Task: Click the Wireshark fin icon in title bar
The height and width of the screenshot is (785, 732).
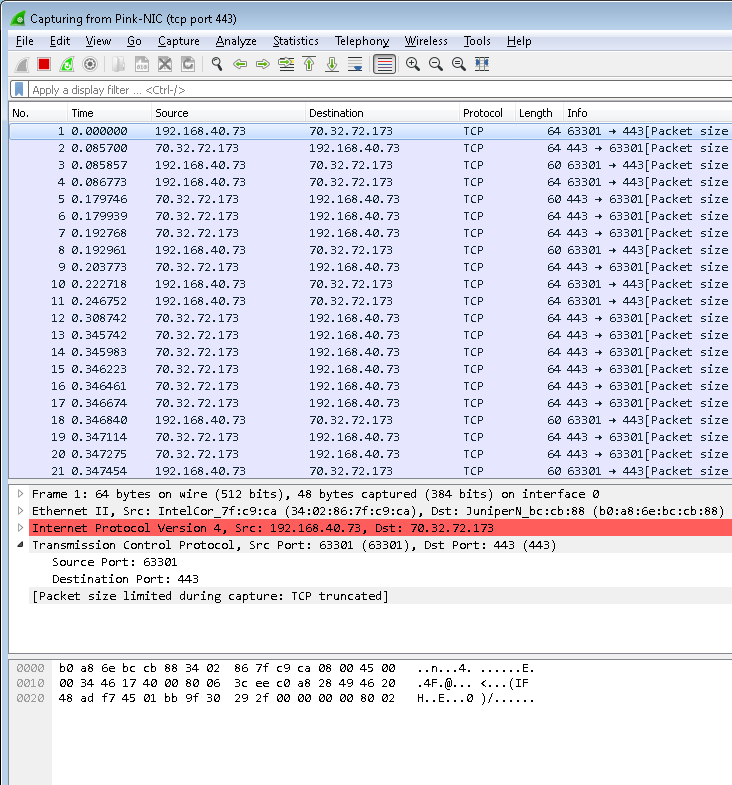Action: [x=18, y=19]
